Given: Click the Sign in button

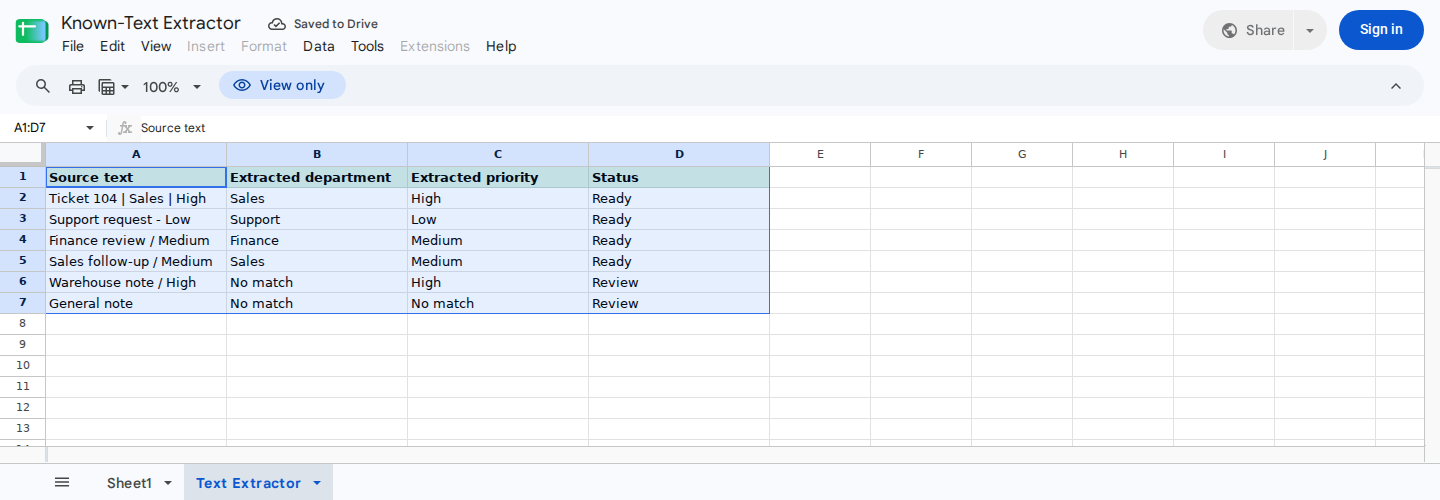Looking at the screenshot, I should click(x=1381, y=30).
